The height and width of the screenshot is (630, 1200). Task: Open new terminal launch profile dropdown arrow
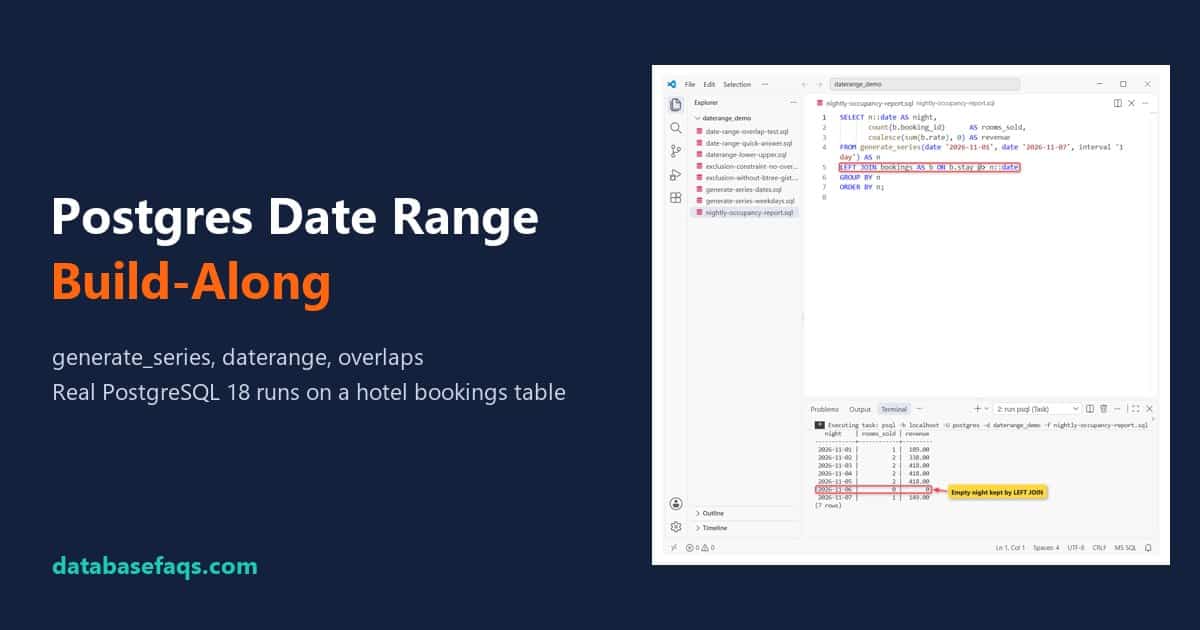tap(986, 408)
